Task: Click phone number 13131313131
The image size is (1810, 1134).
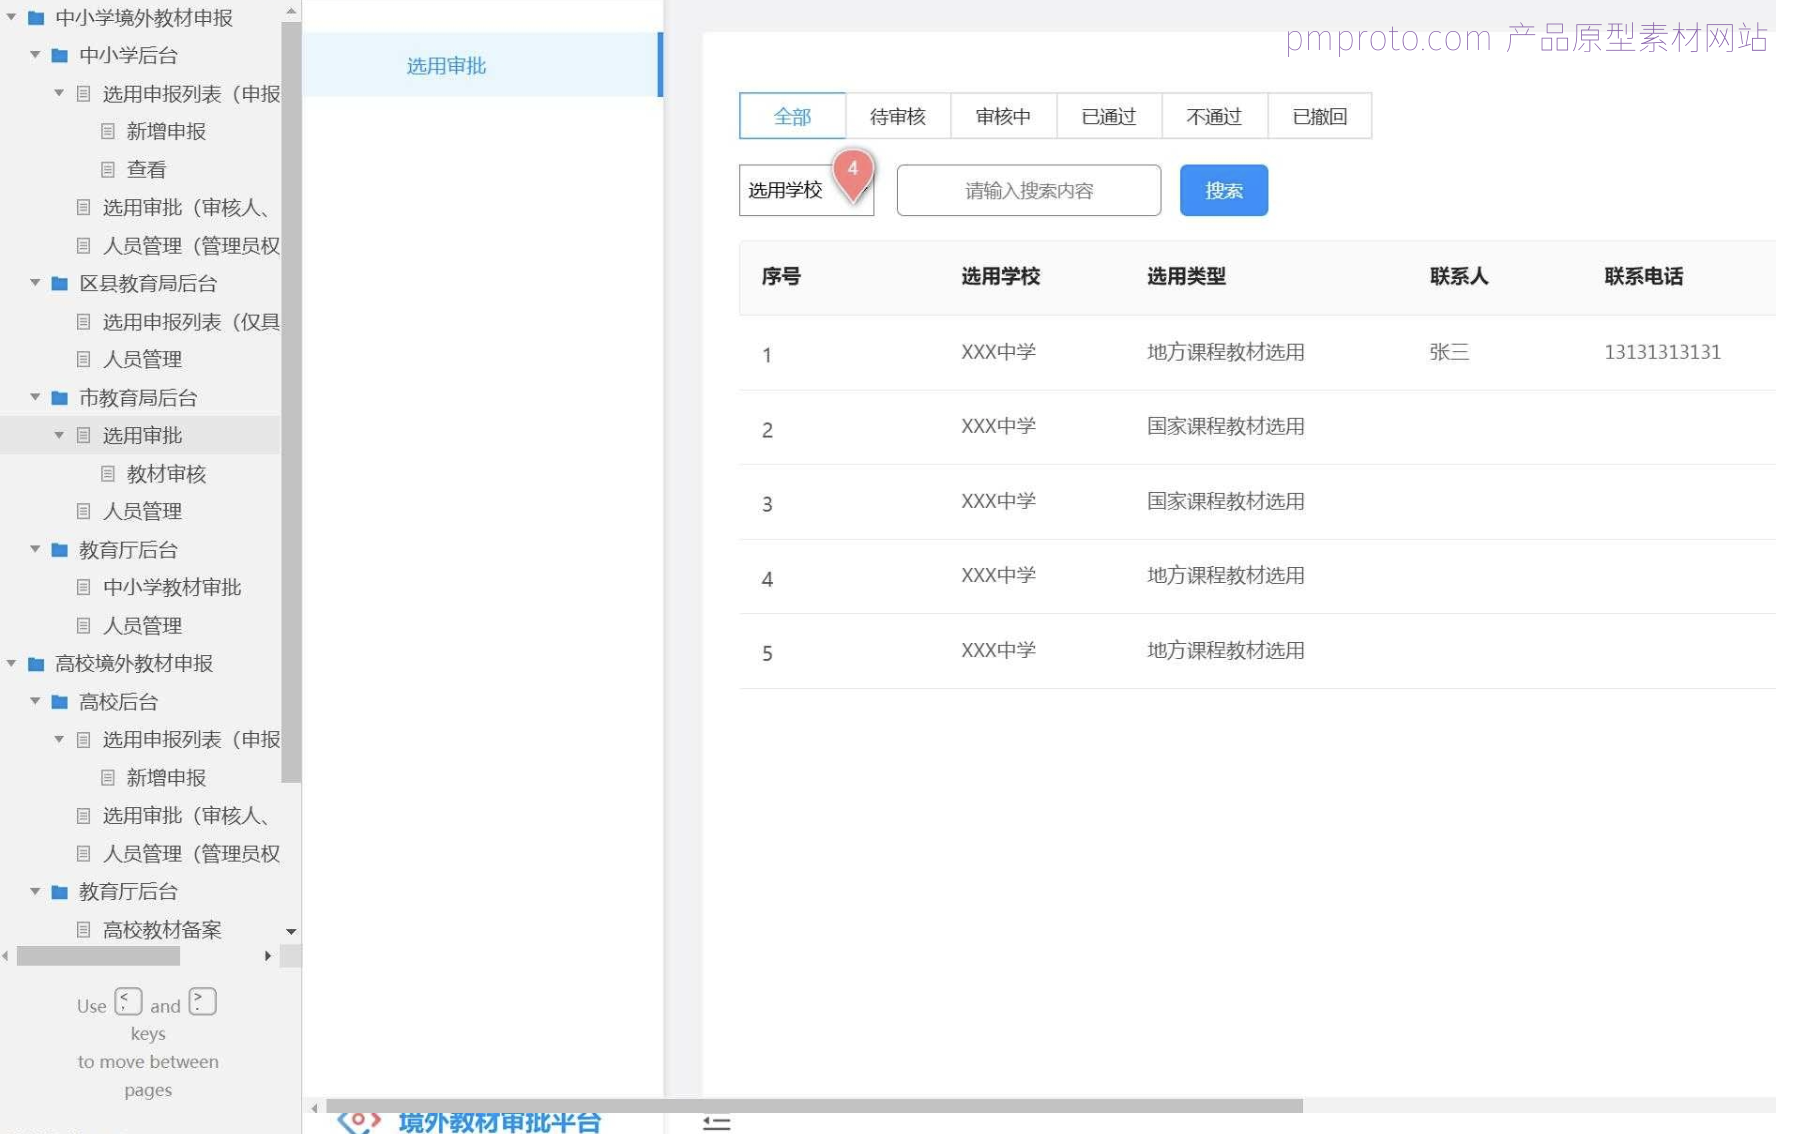Action: (1662, 352)
